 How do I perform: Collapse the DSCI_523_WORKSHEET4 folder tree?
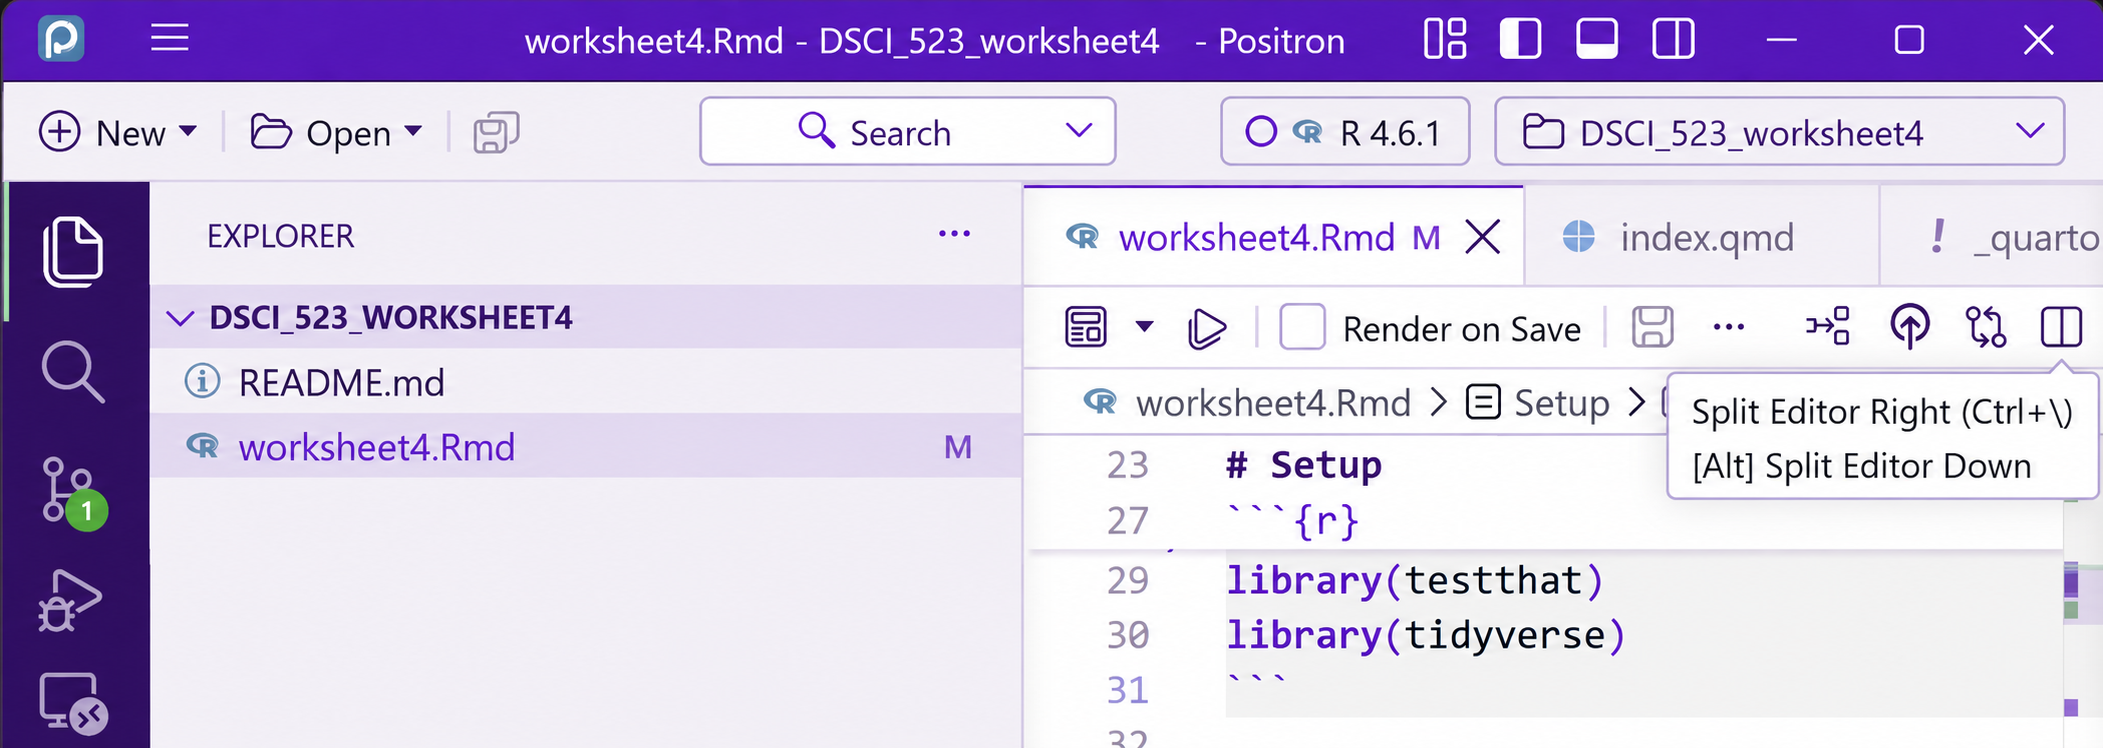click(180, 318)
